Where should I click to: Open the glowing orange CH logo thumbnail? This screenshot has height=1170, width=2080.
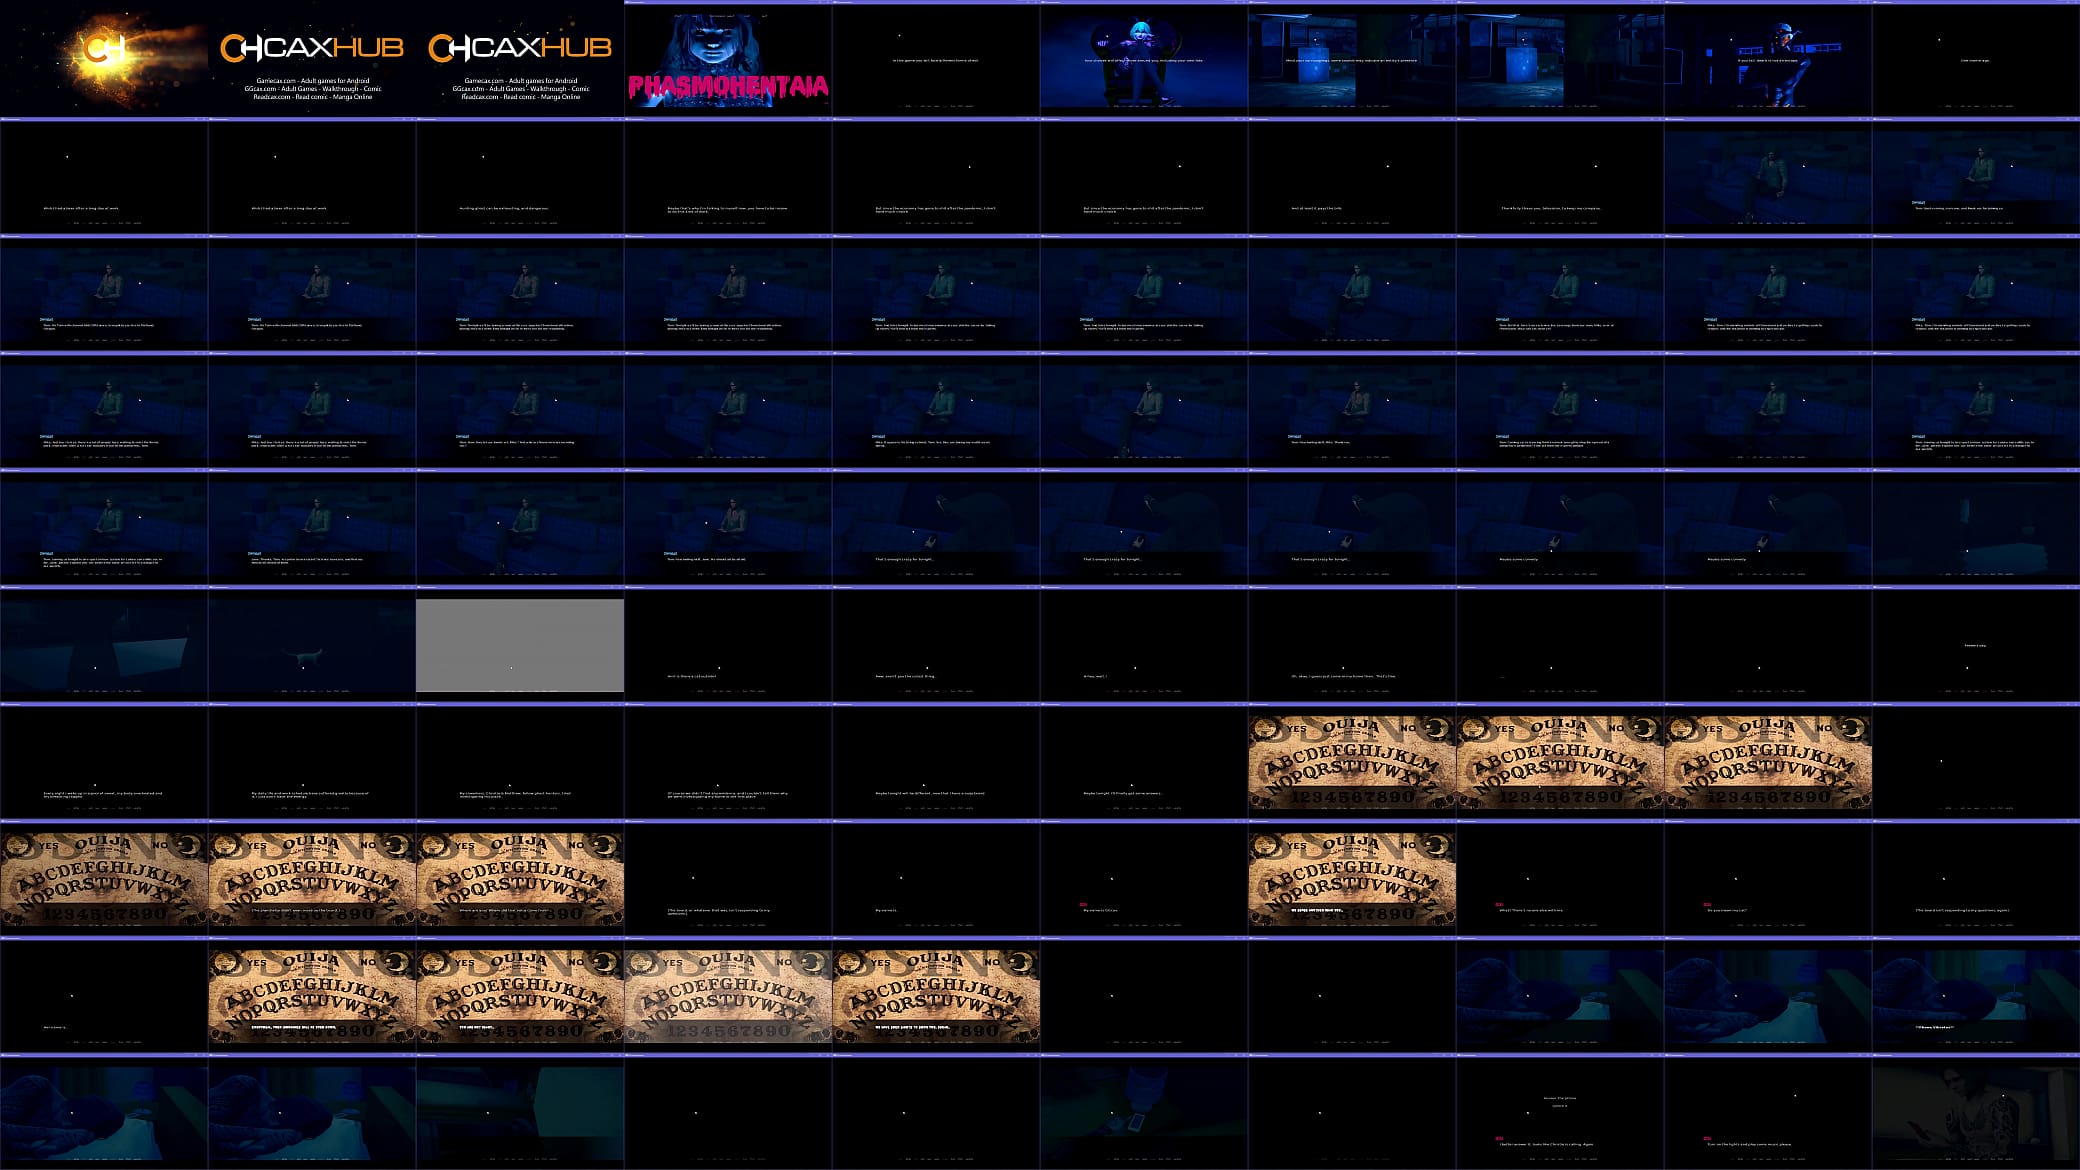tap(104, 58)
